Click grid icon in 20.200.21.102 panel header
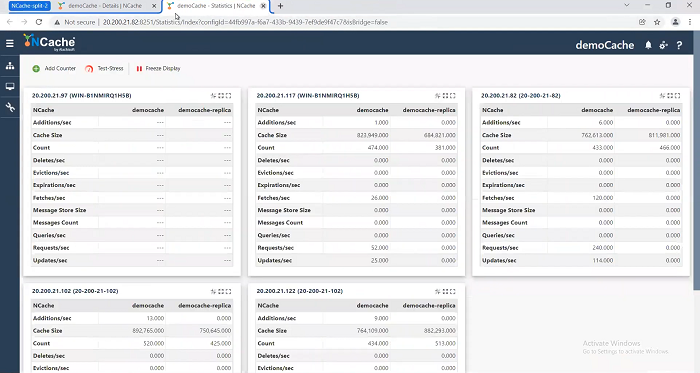The image size is (700, 373). (x=221, y=291)
